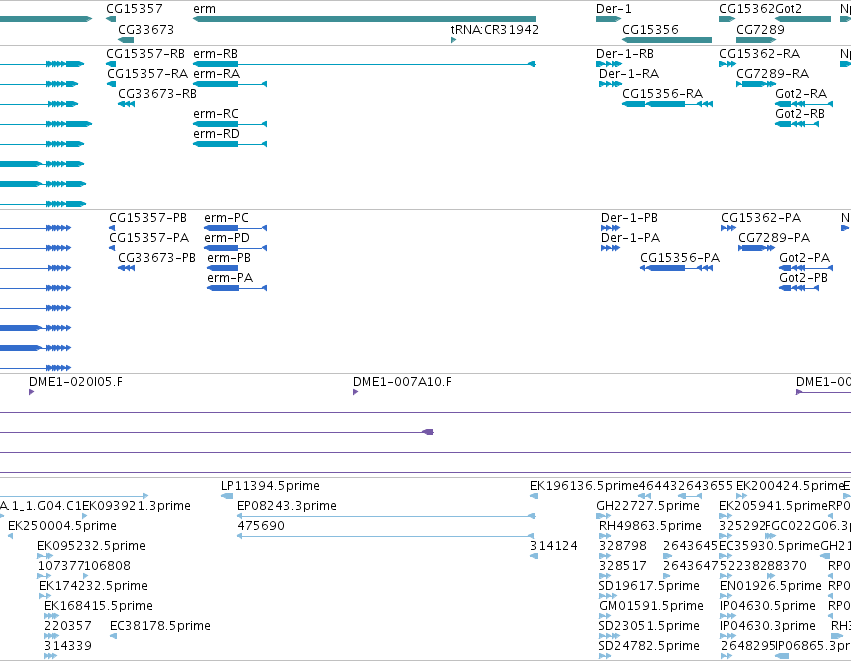Select the erm-RD transcript glyph
The image size is (851, 661).
point(230,144)
